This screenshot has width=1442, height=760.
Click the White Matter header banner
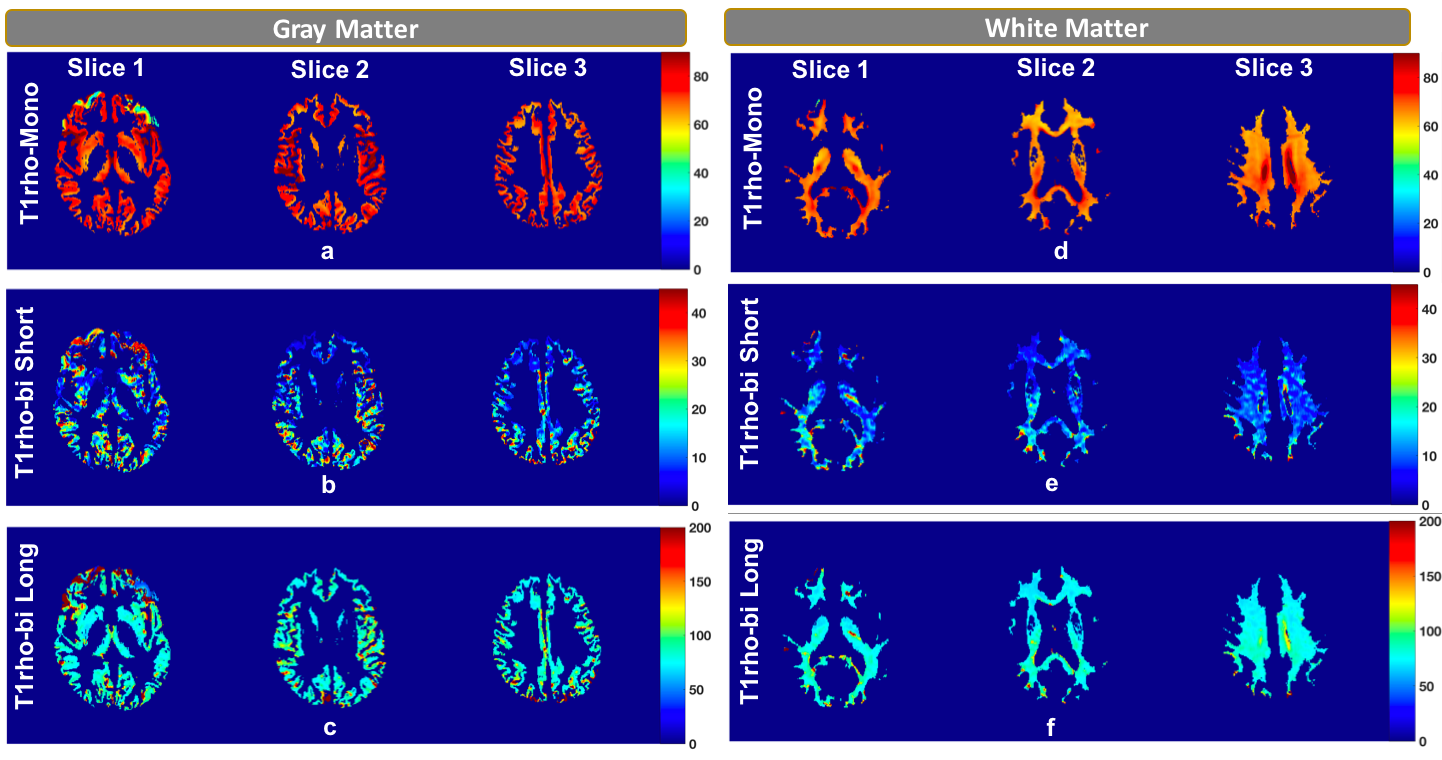pyautogui.click(x=1066, y=27)
